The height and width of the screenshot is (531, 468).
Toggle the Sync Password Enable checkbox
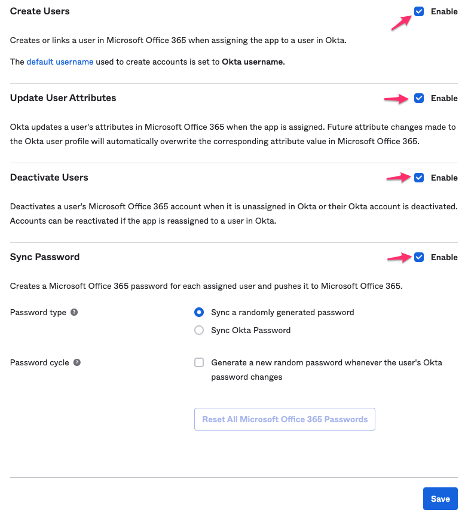[x=419, y=257]
